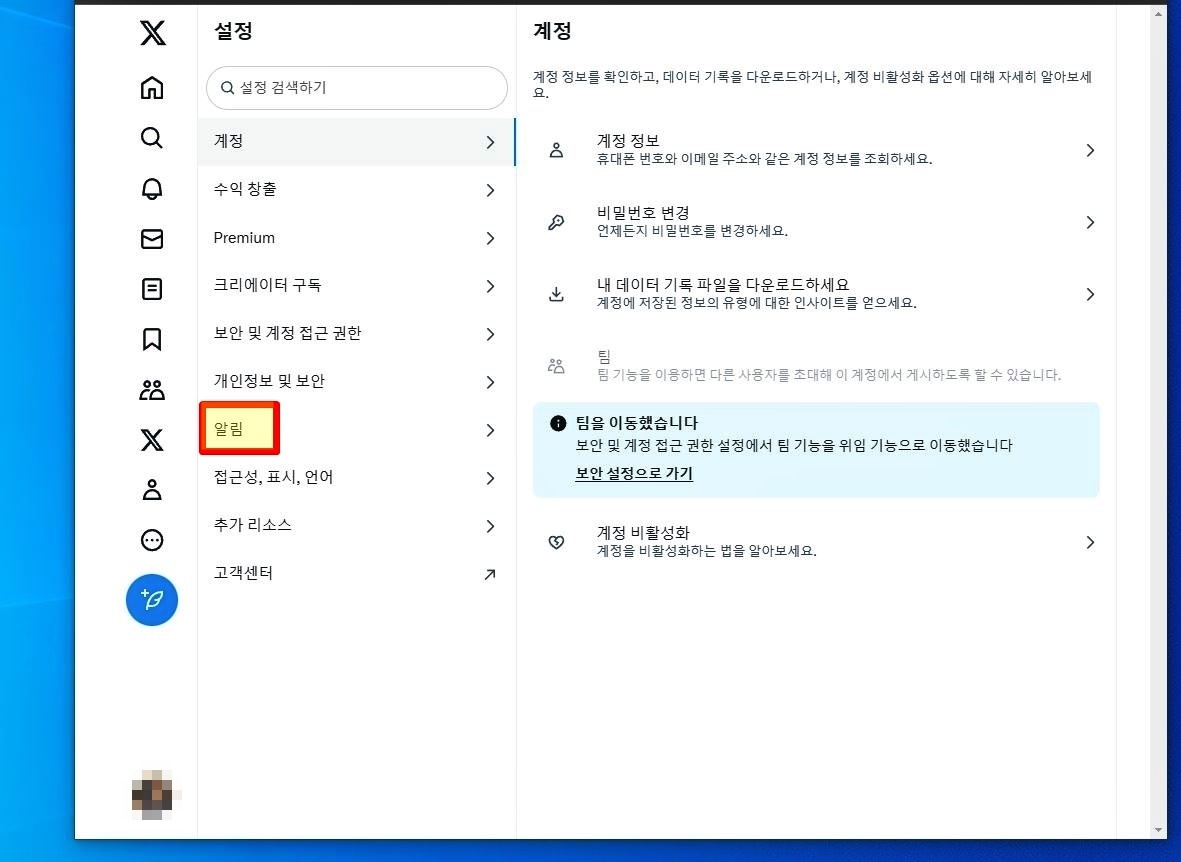Select Premium settings category

pyautogui.click(x=356, y=238)
